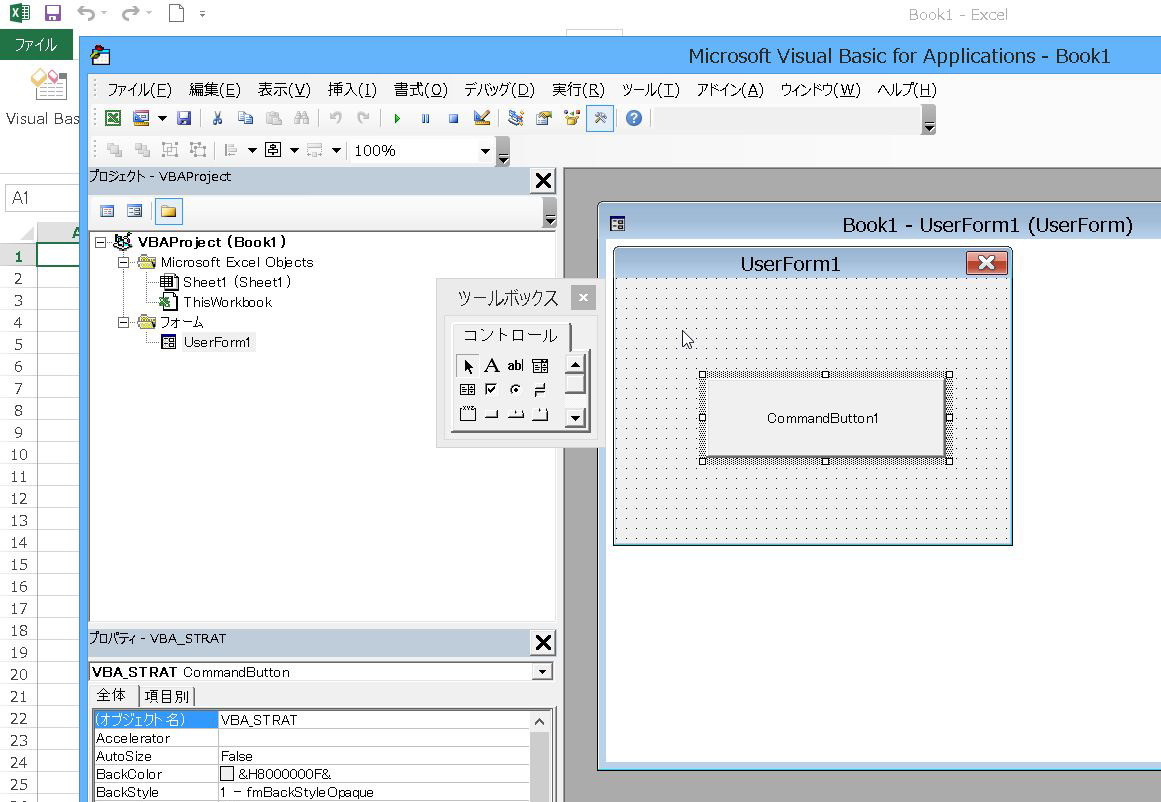
Task: Click the Copy icon in VBA toolbar
Action: pyautogui.click(x=245, y=118)
